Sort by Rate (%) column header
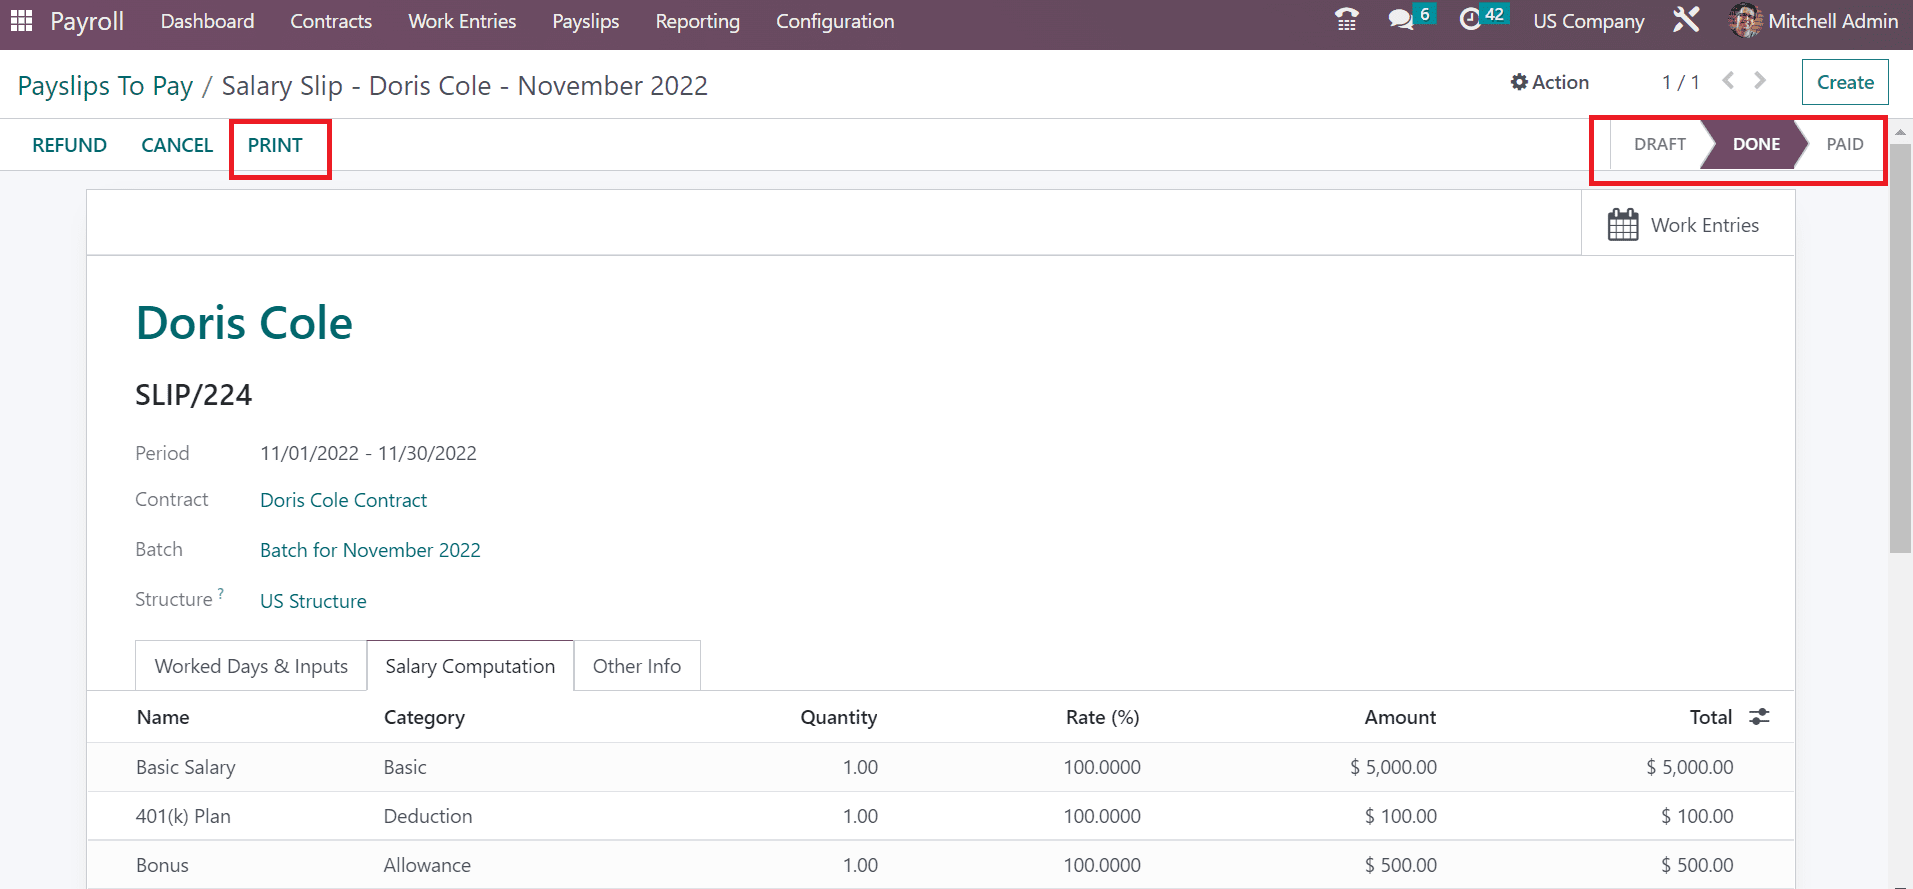Image resolution: width=1913 pixels, height=889 pixels. 1102,717
